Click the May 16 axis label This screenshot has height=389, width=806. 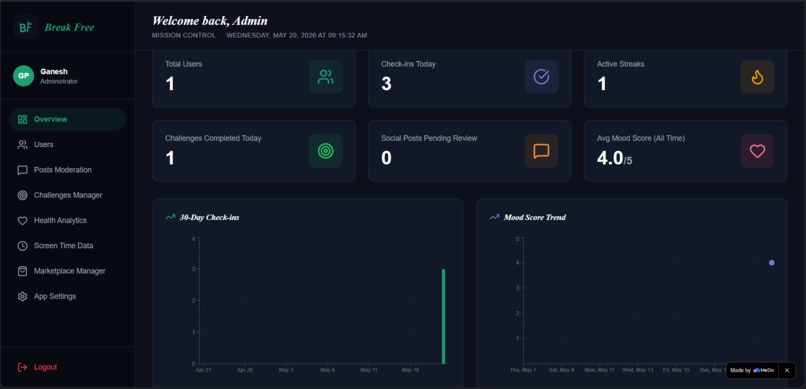pyautogui.click(x=410, y=370)
